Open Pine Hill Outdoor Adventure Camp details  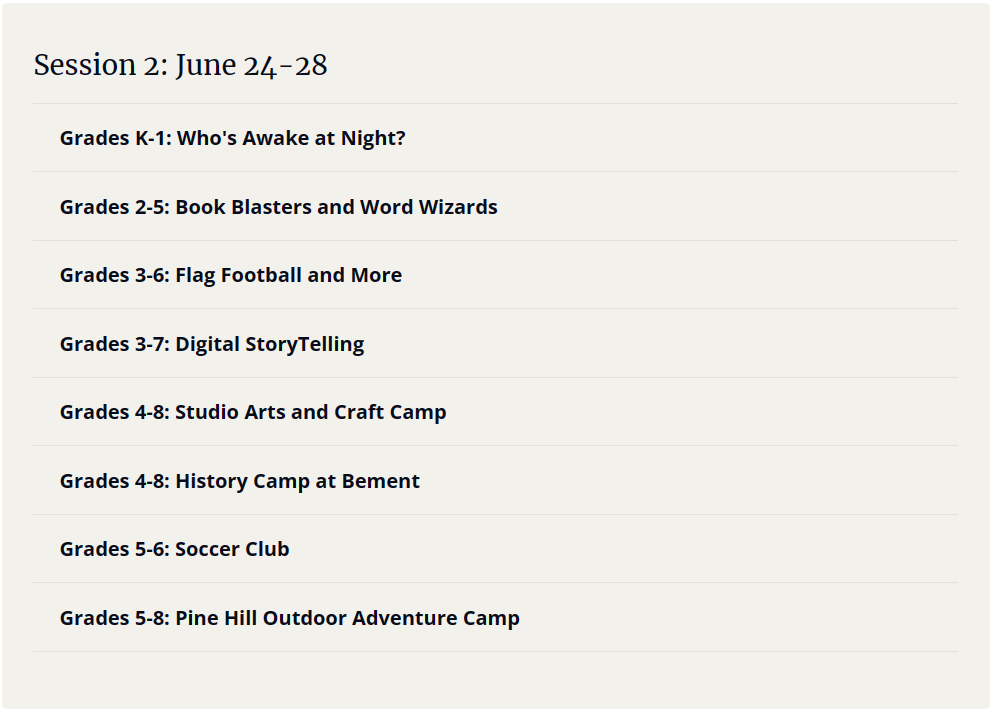[x=495, y=617]
